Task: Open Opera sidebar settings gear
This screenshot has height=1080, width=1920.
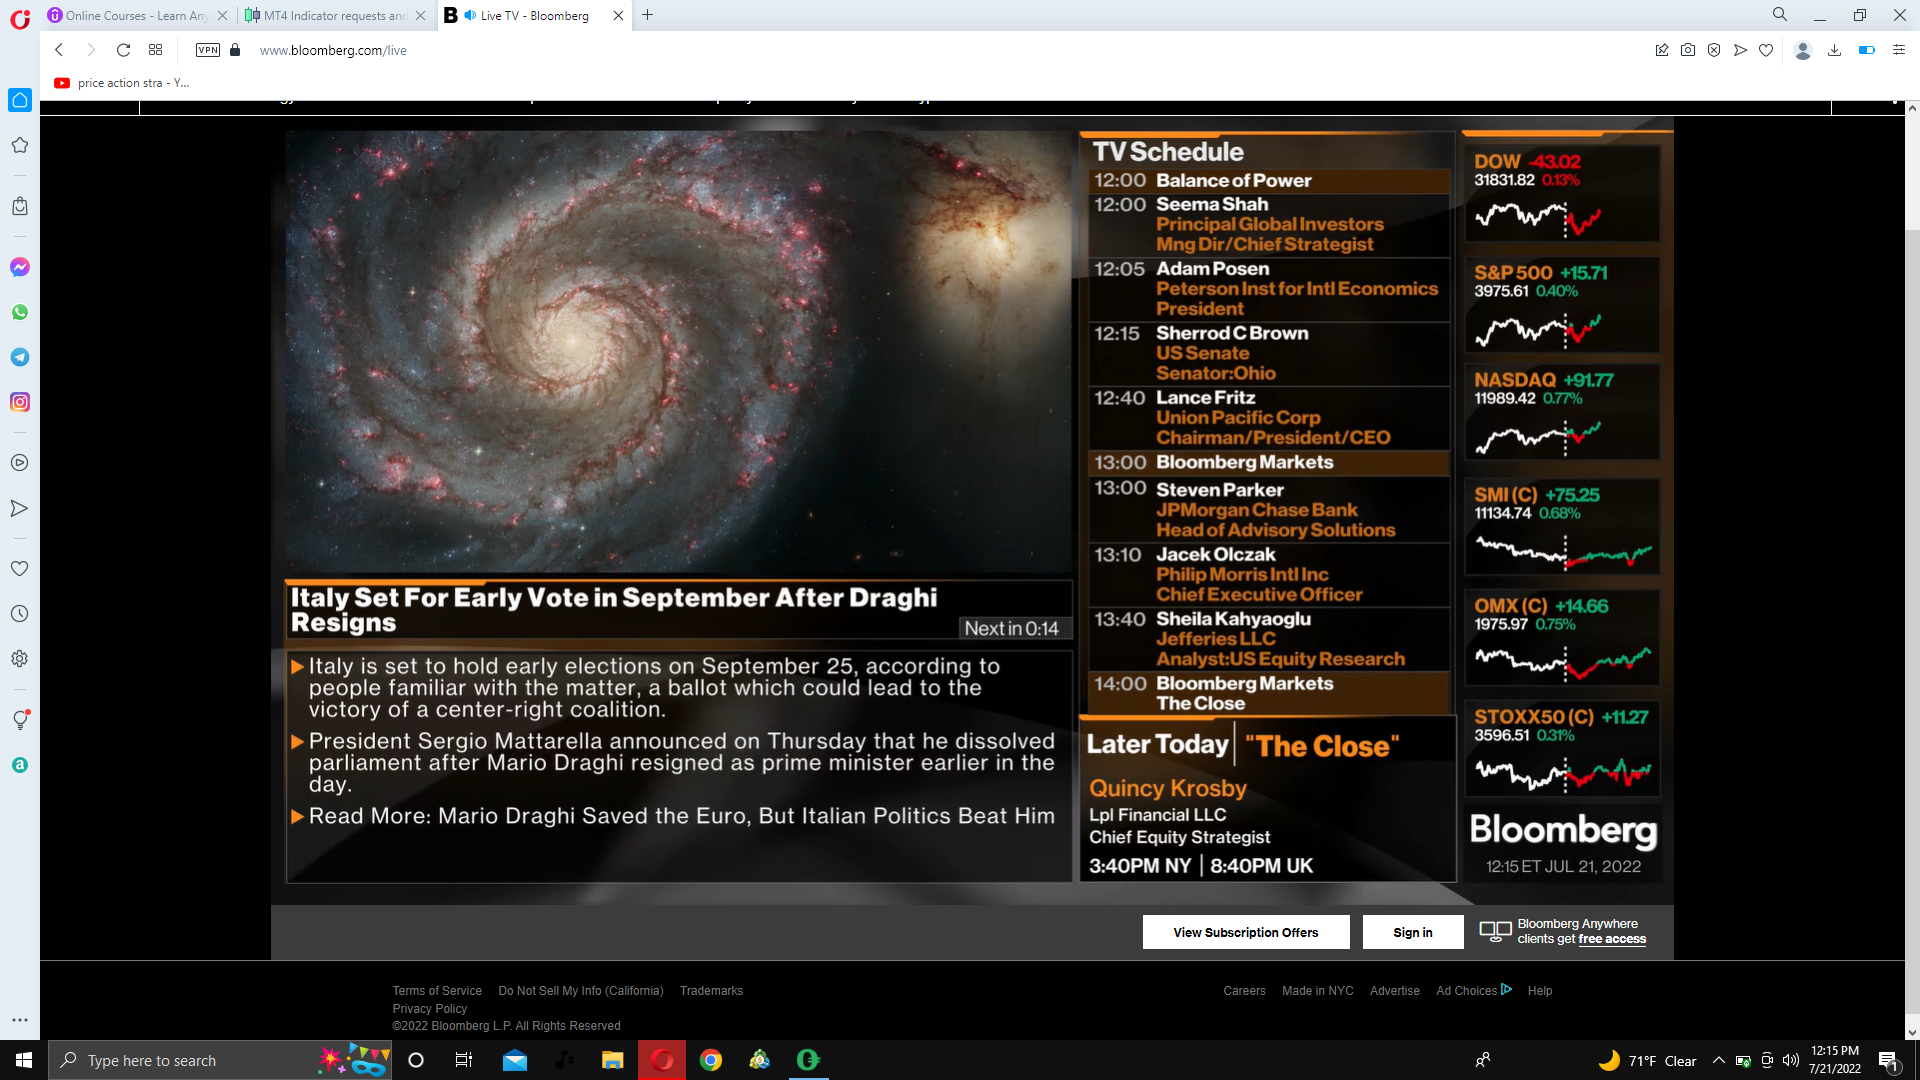Action: point(20,659)
